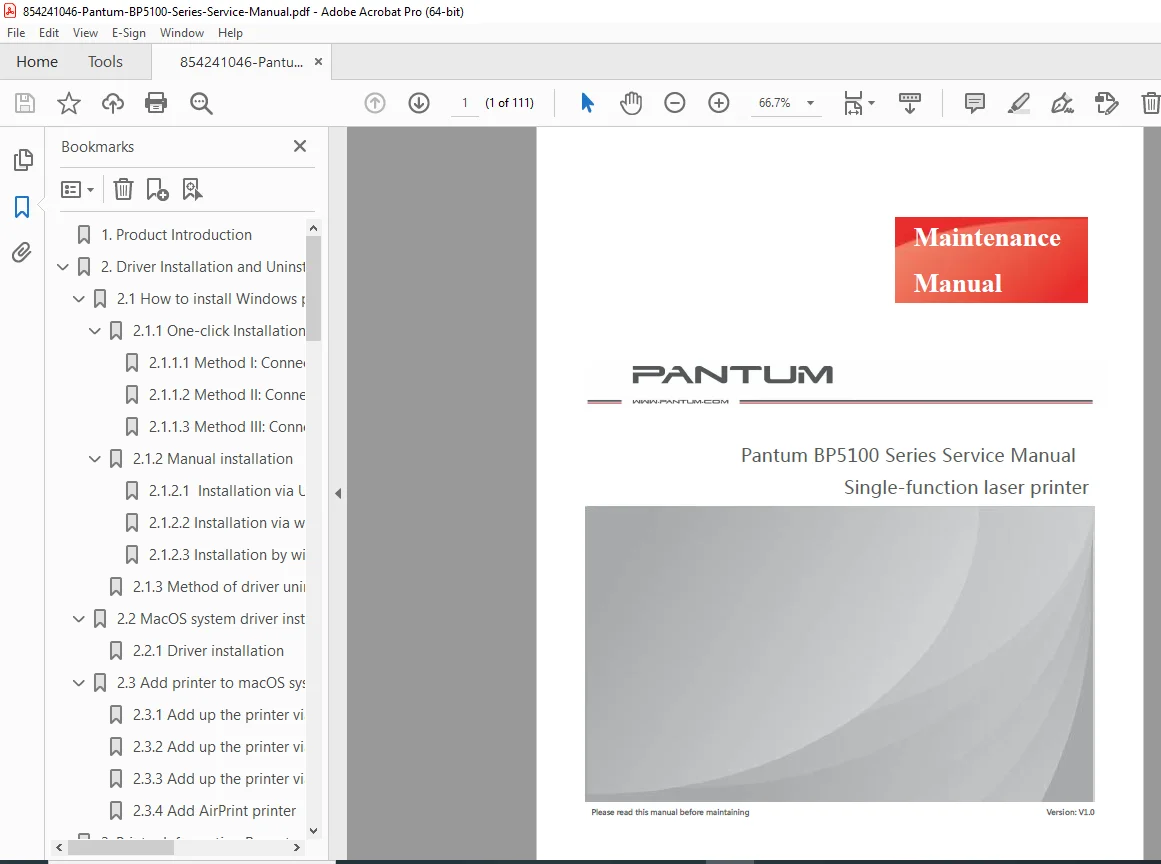This screenshot has width=1161, height=864.
Task: Open Page Thumbnails side panel
Action: (x=23, y=160)
